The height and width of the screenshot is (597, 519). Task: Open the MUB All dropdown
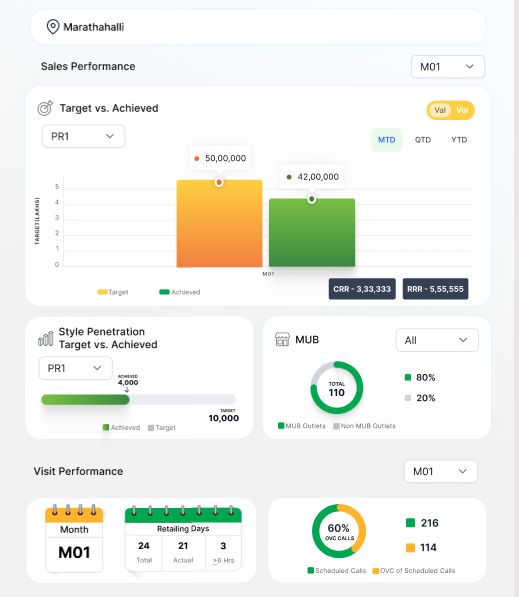437,340
